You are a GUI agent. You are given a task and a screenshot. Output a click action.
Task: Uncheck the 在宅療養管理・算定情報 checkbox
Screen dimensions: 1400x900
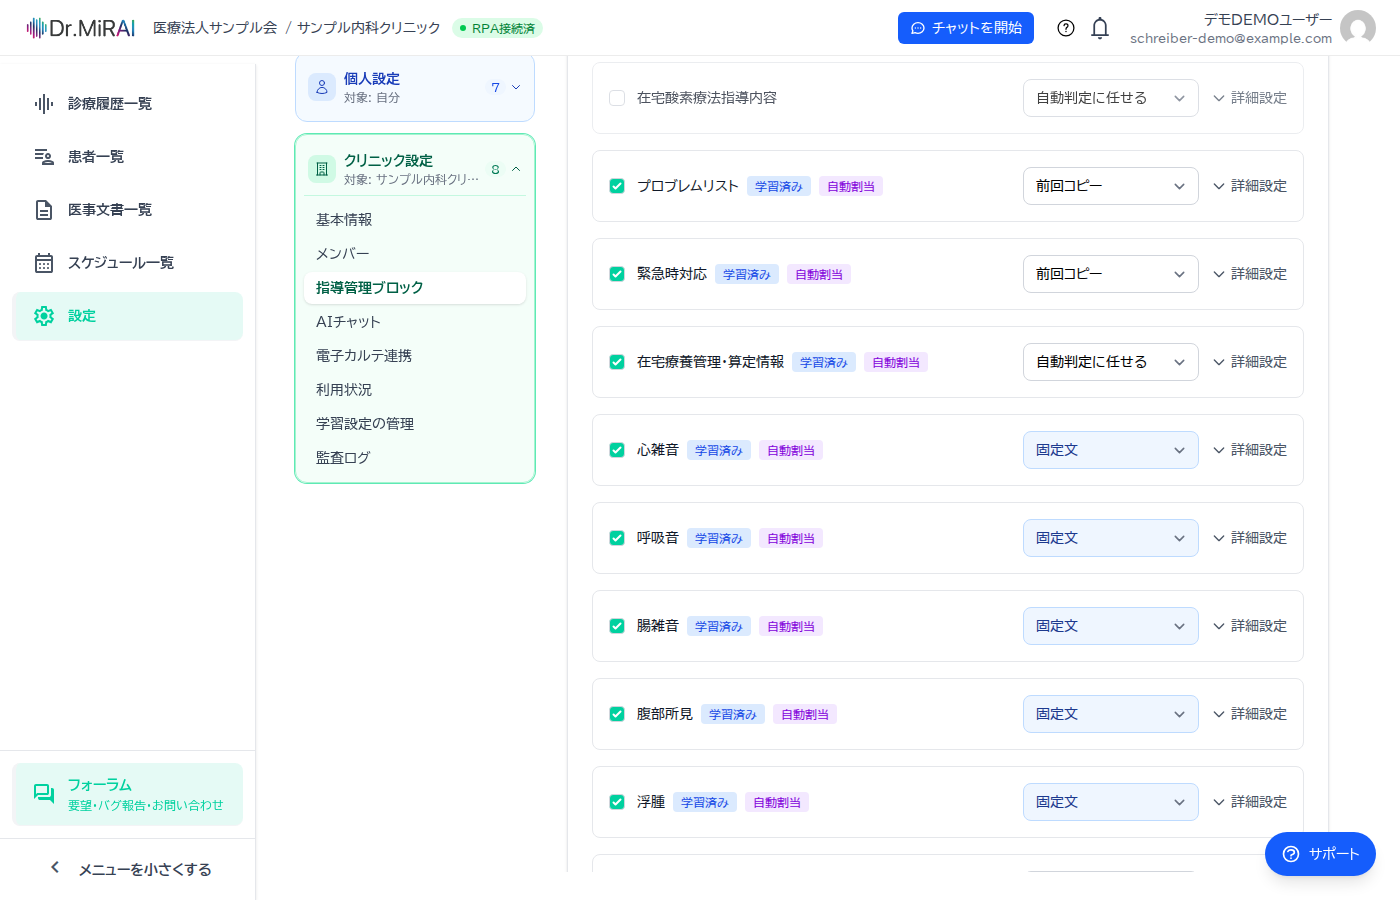click(617, 362)
